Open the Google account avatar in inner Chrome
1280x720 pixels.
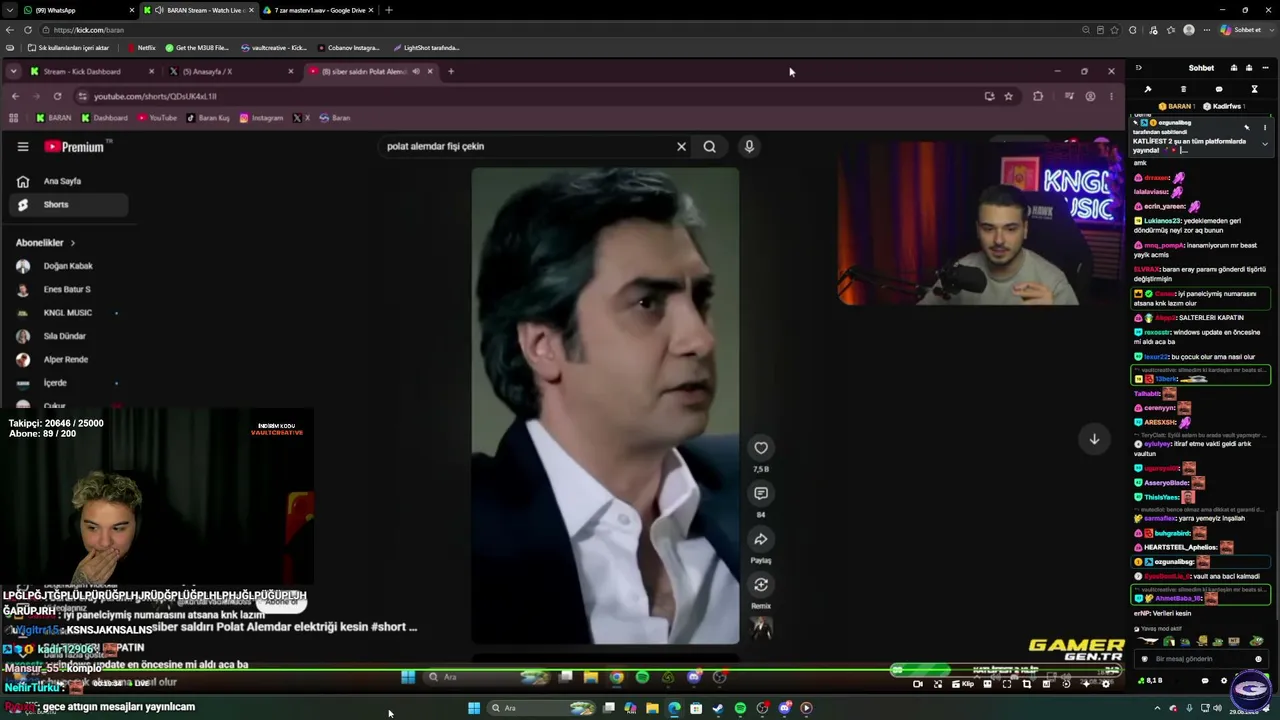[1090, 96]
